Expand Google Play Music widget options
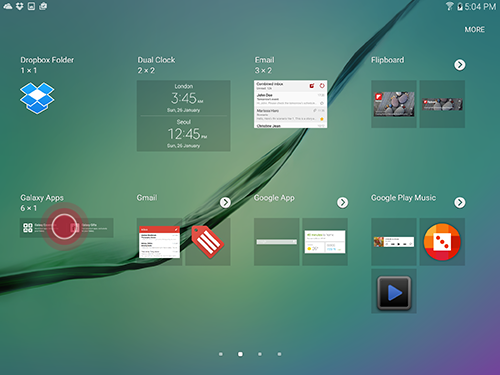The width and height of the screenshot is (500, 375). pos(460,202)
